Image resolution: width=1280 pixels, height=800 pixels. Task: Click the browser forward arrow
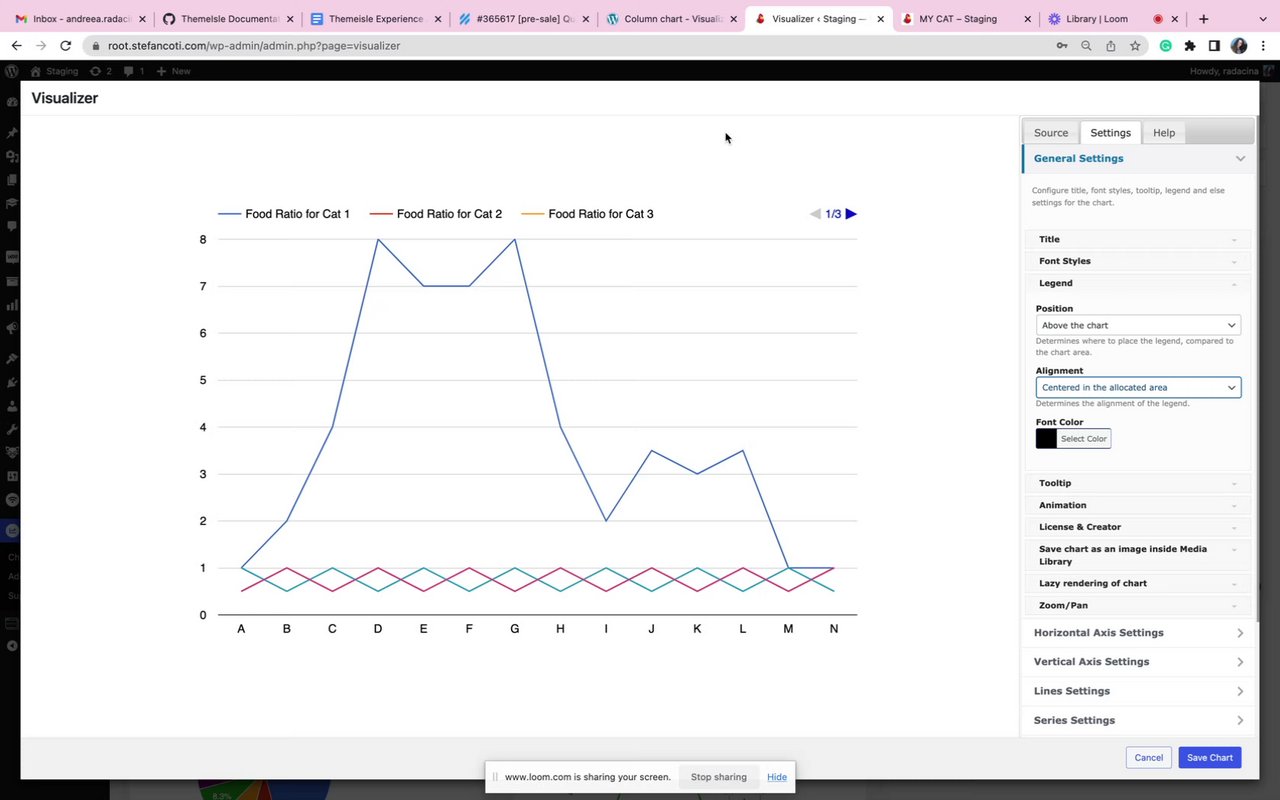point(41,45)
